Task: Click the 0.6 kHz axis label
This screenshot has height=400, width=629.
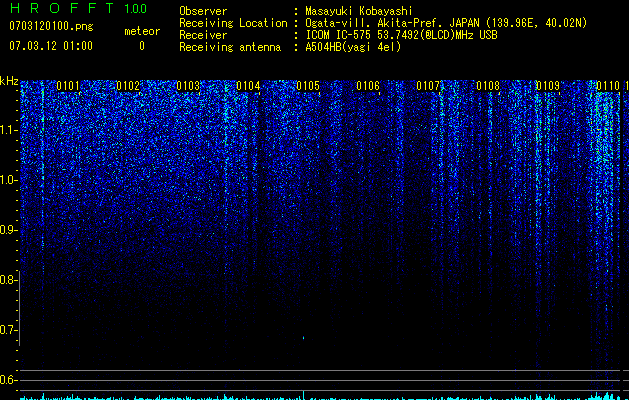Action: click(8, 380)
